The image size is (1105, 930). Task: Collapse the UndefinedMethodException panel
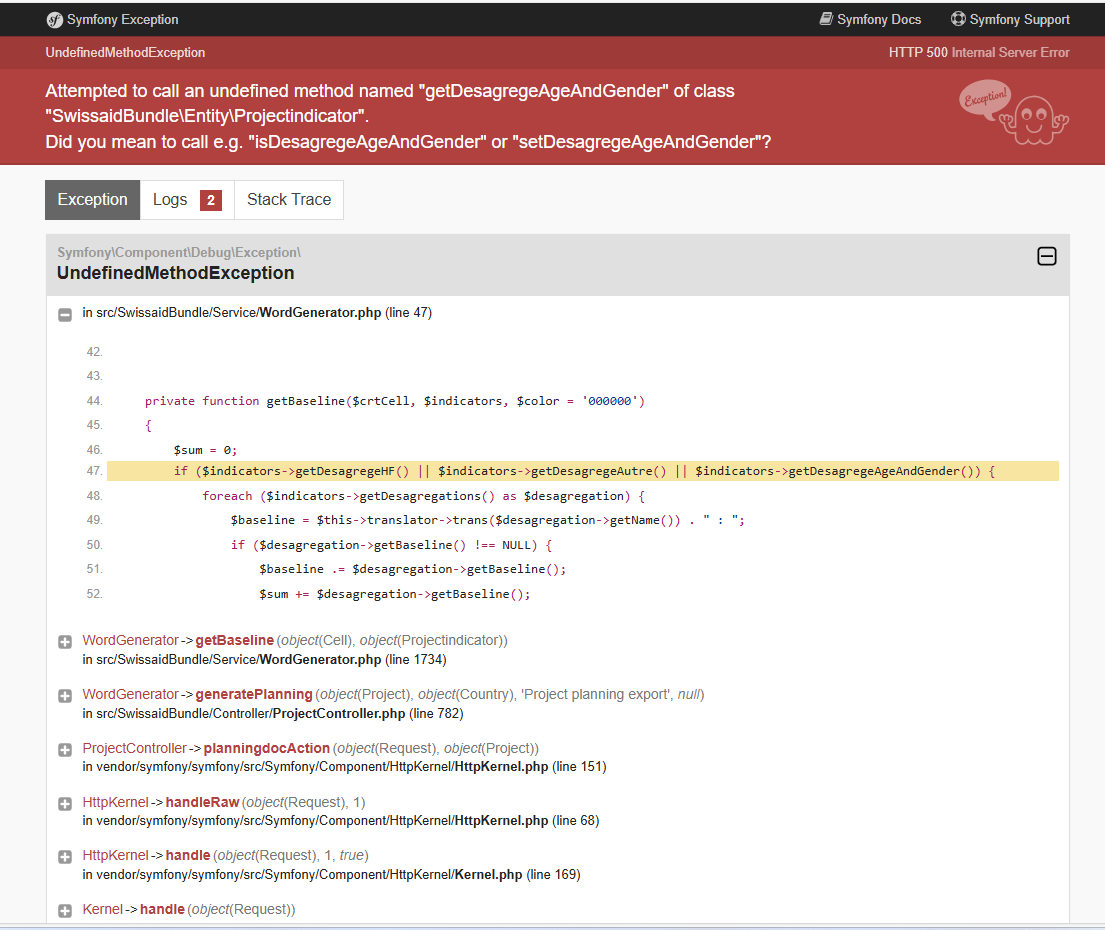[x=1047, y=256]
